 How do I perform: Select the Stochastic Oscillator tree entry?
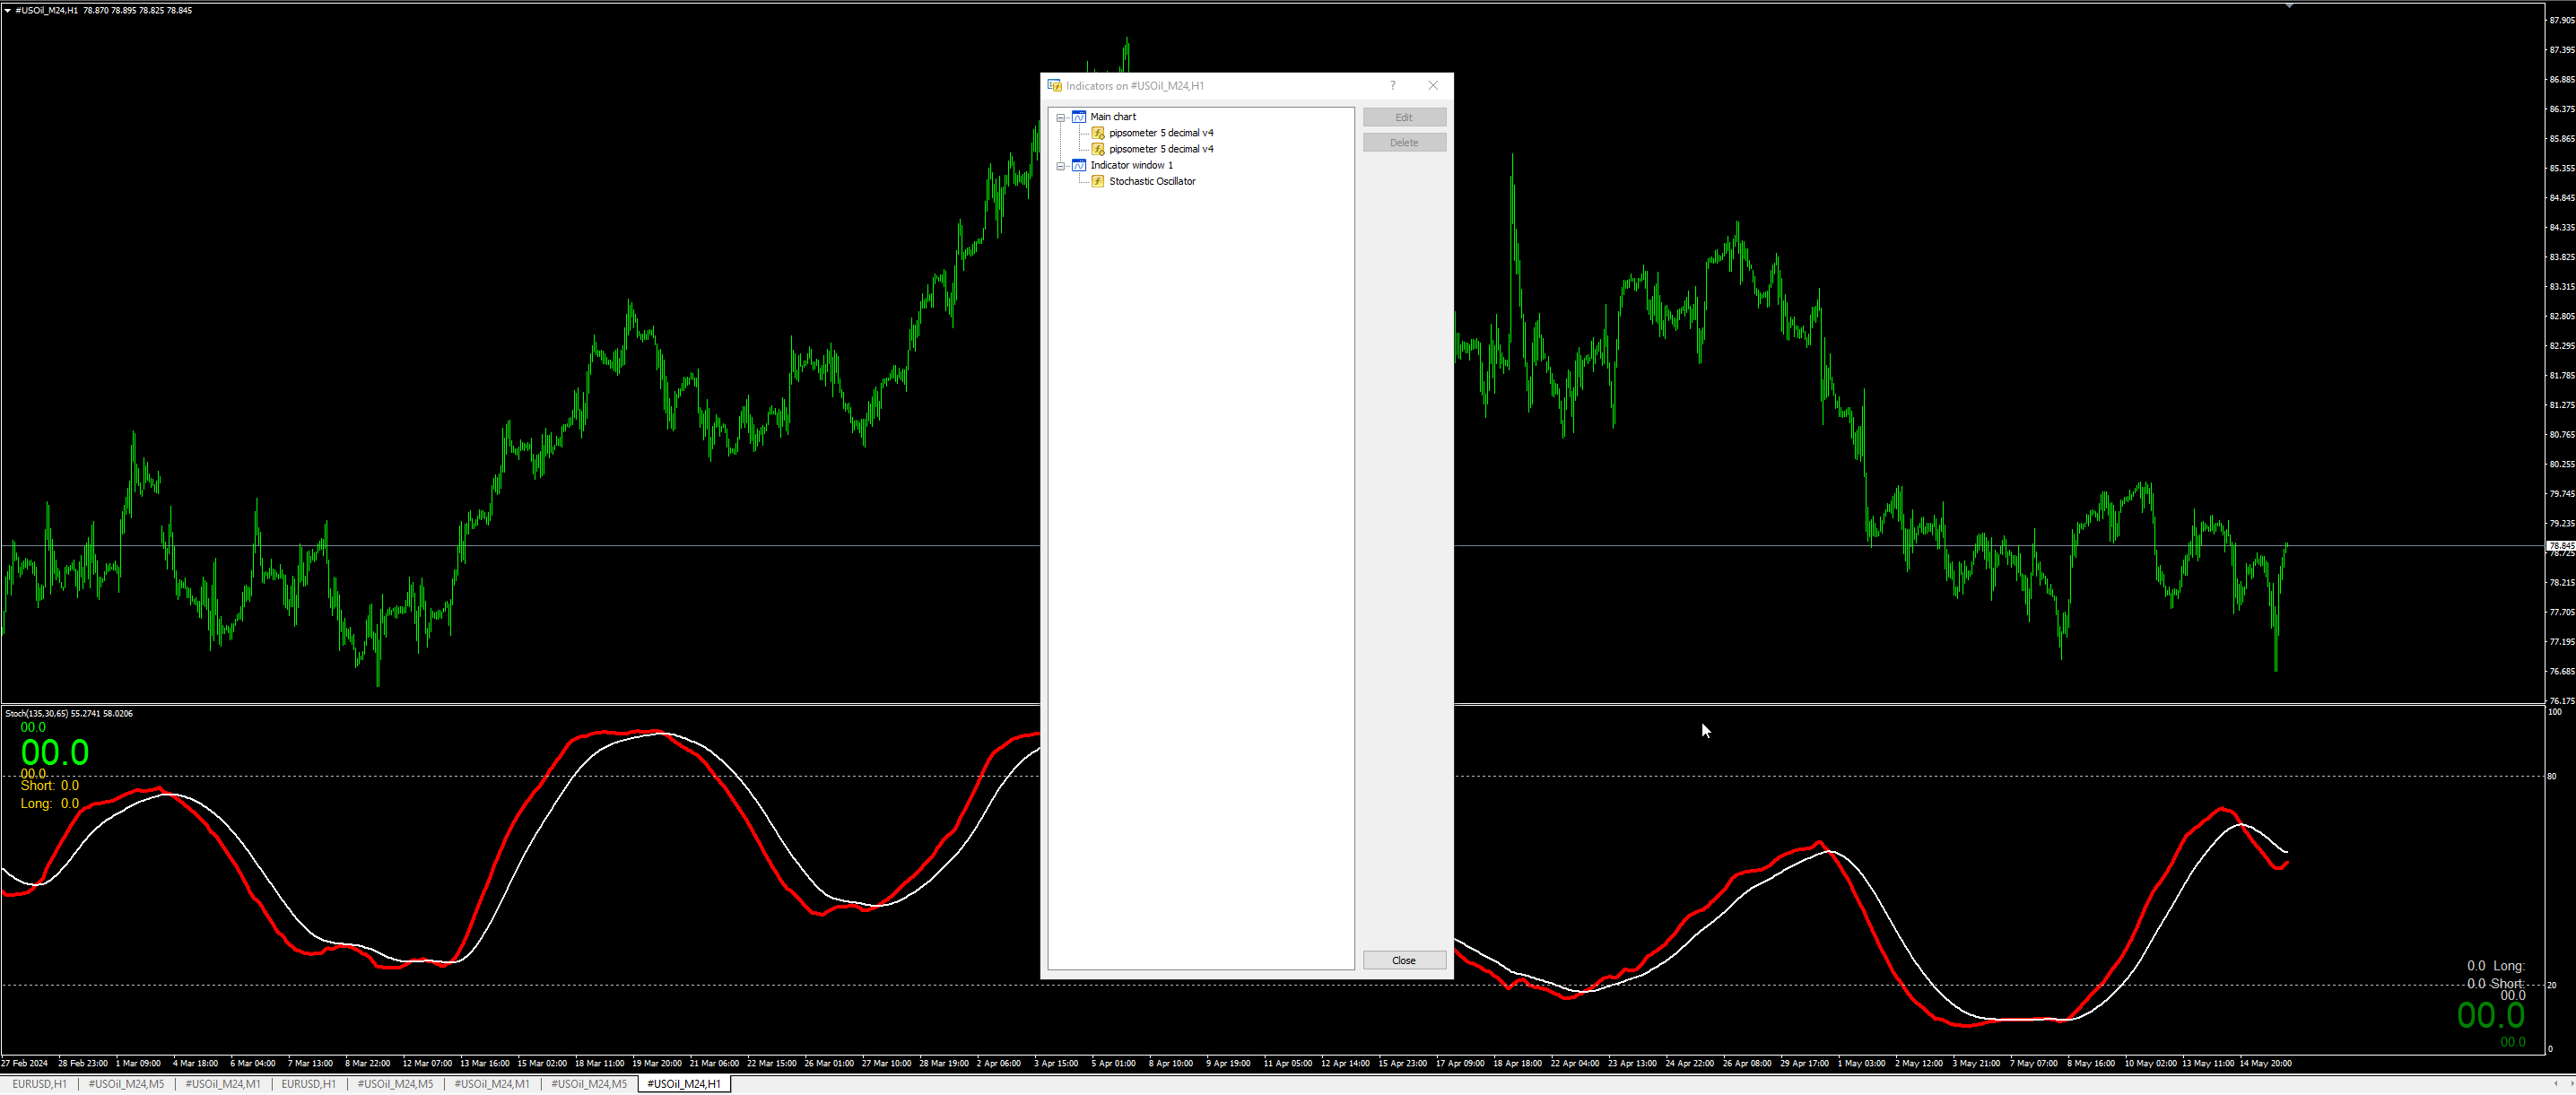point(1152,181)
